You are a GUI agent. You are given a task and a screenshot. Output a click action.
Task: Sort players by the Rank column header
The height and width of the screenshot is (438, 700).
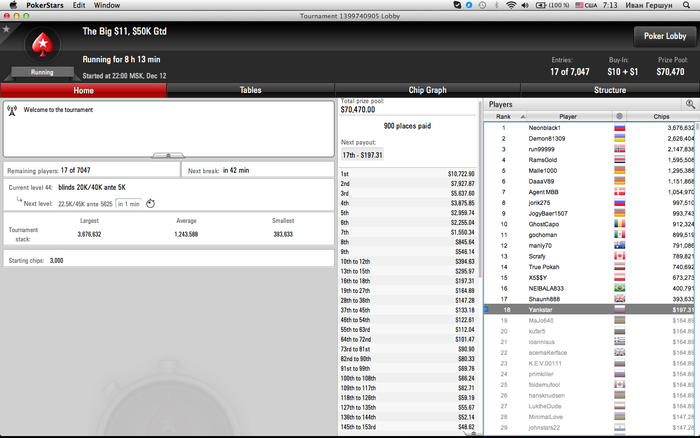coord(505,117)
